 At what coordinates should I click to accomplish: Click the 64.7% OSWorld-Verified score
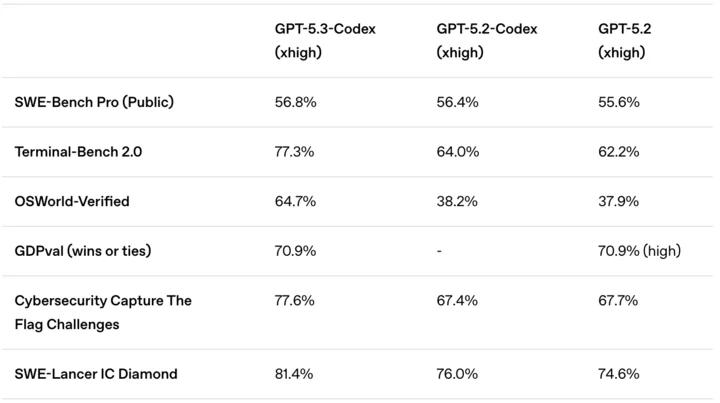click(x=295, y=201)
